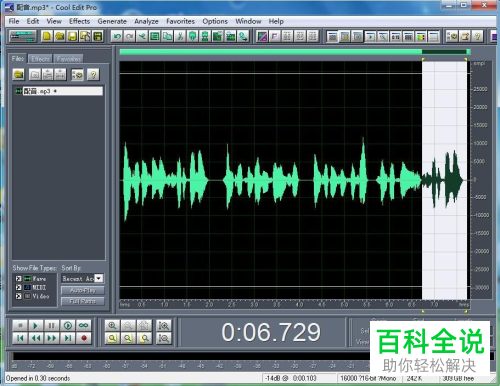Start playback with the Play button

coord(36,325)
